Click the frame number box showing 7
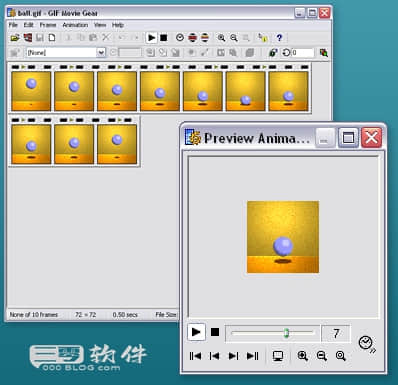Image resolution: width=398 pixels, height=385 pixels. pyautogui.click(x=336, y=333)
